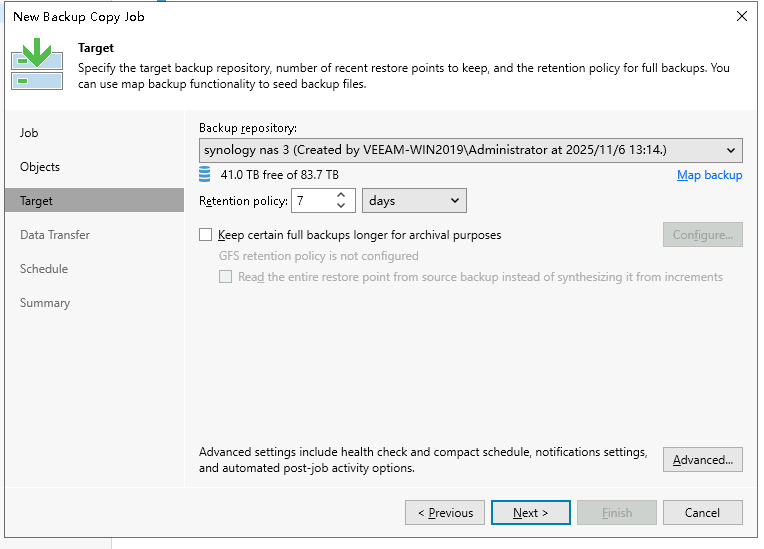764x549 pixels.
Task: Decrease retention policy value with down arrow
Action: (341, 207)
